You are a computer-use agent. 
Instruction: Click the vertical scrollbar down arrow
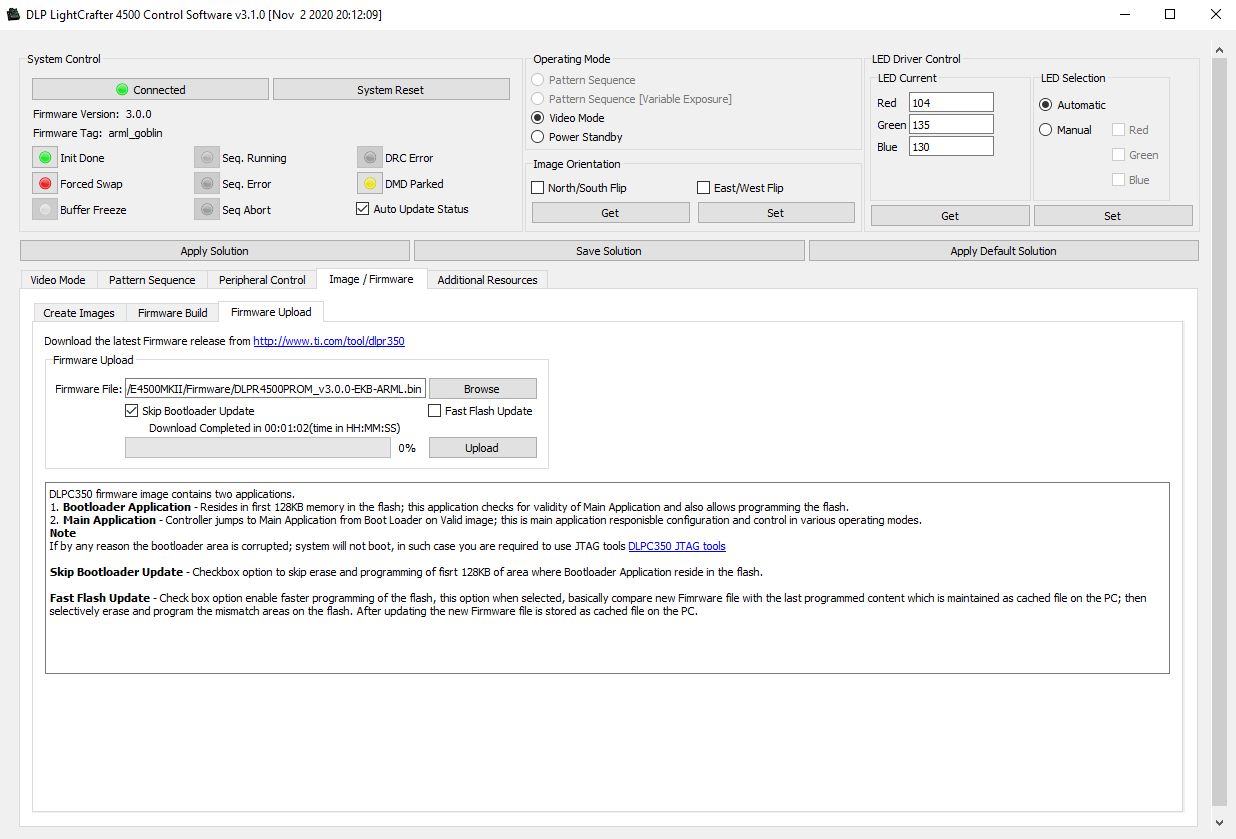tap(1219, 823)
